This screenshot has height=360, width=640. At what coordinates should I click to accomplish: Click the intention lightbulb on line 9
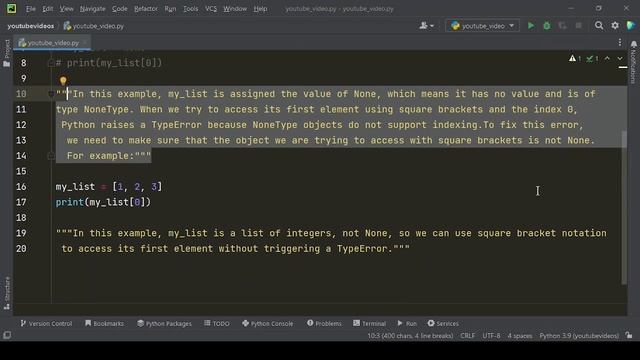63,80
